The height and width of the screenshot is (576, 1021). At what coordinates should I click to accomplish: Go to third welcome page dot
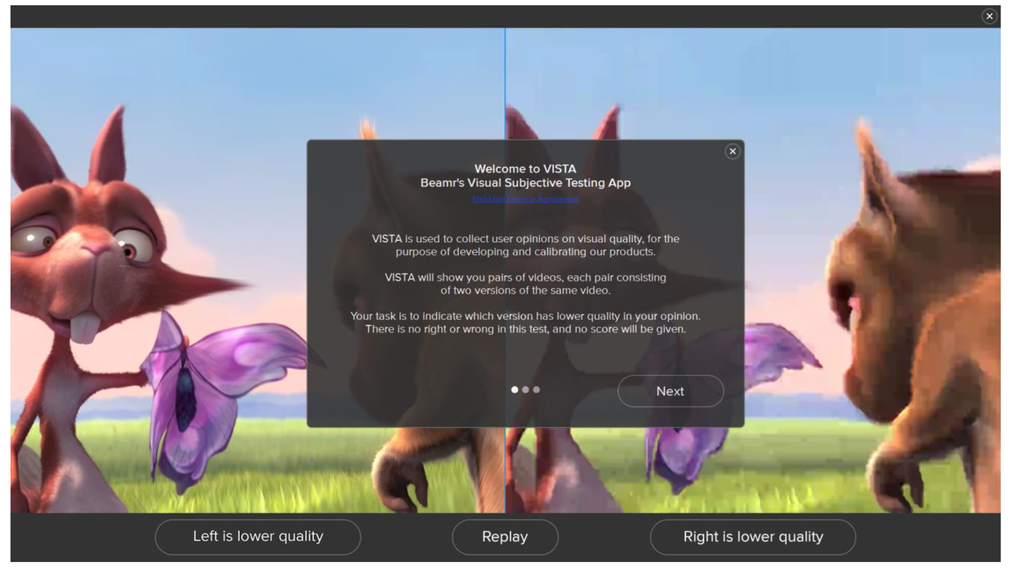[x=537, y=390]
